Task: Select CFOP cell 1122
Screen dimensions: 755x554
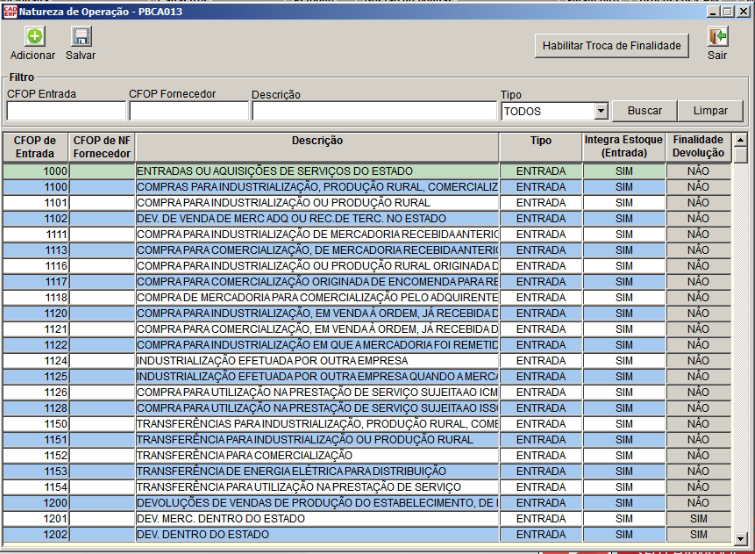Action: [x=36, y=345]
